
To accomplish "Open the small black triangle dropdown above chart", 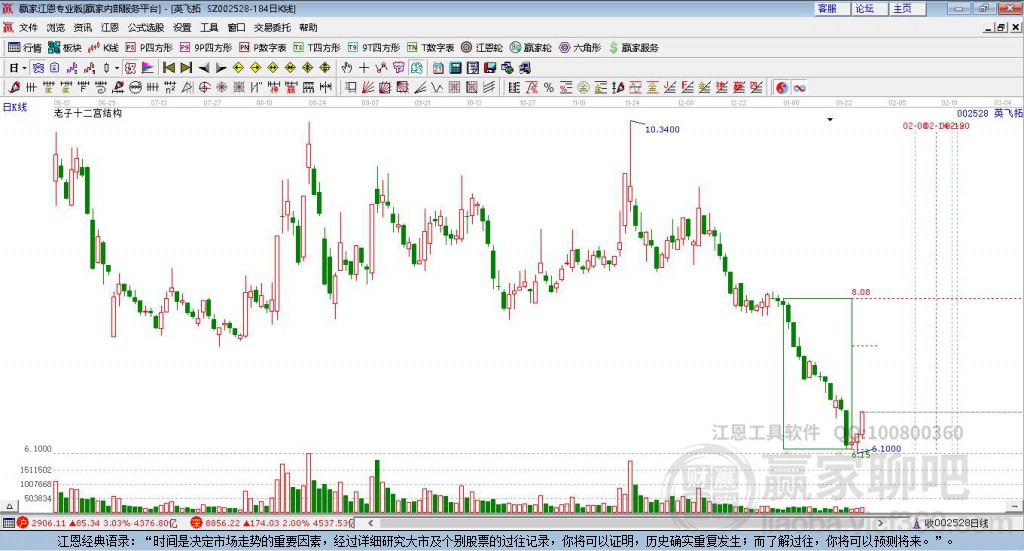I will pyautogui.click(x=830, y=120).
